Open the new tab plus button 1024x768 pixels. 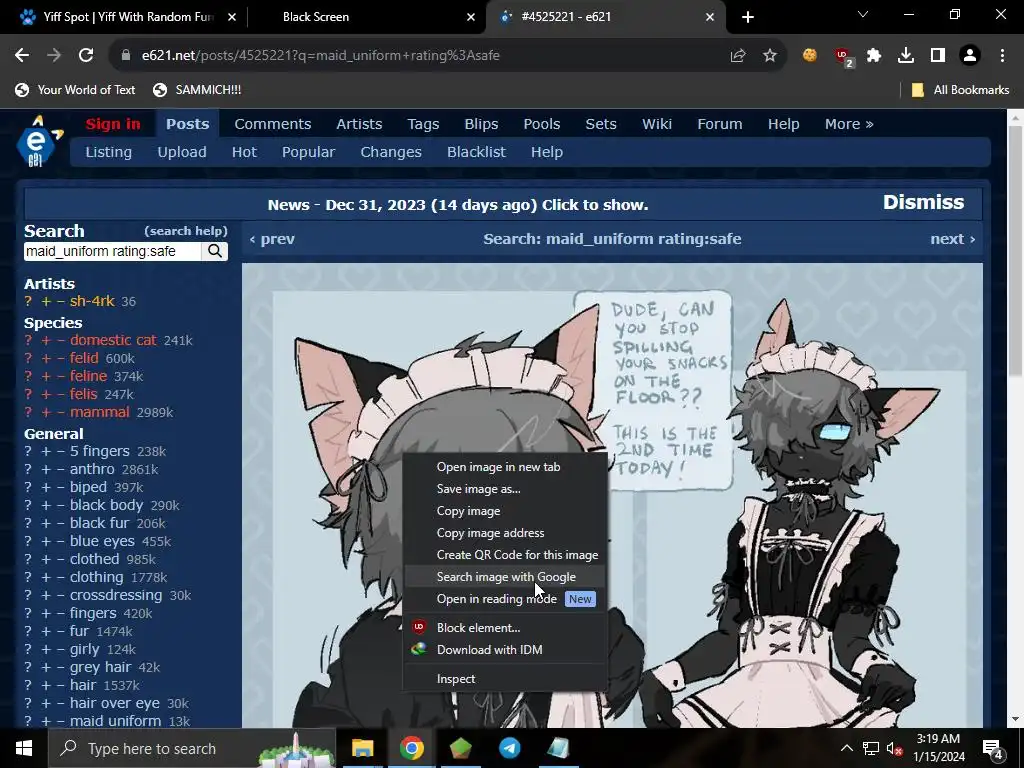point(748,17)
